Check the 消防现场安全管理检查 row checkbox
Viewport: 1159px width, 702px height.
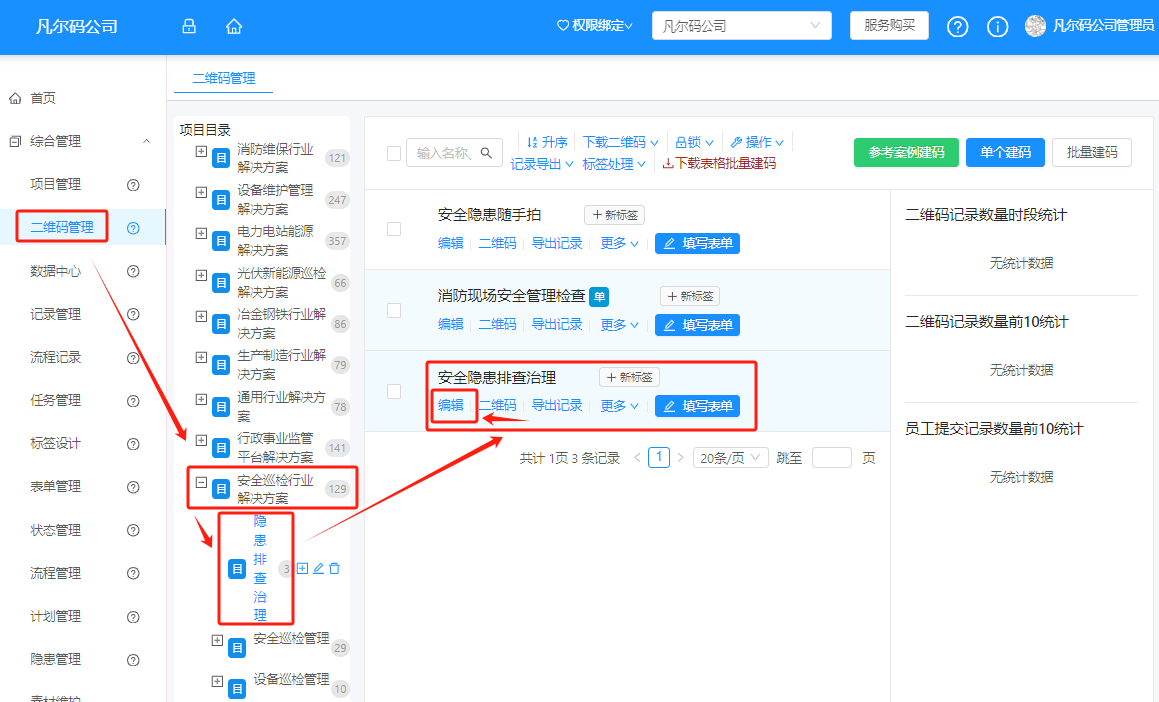[x=393, y=311]
